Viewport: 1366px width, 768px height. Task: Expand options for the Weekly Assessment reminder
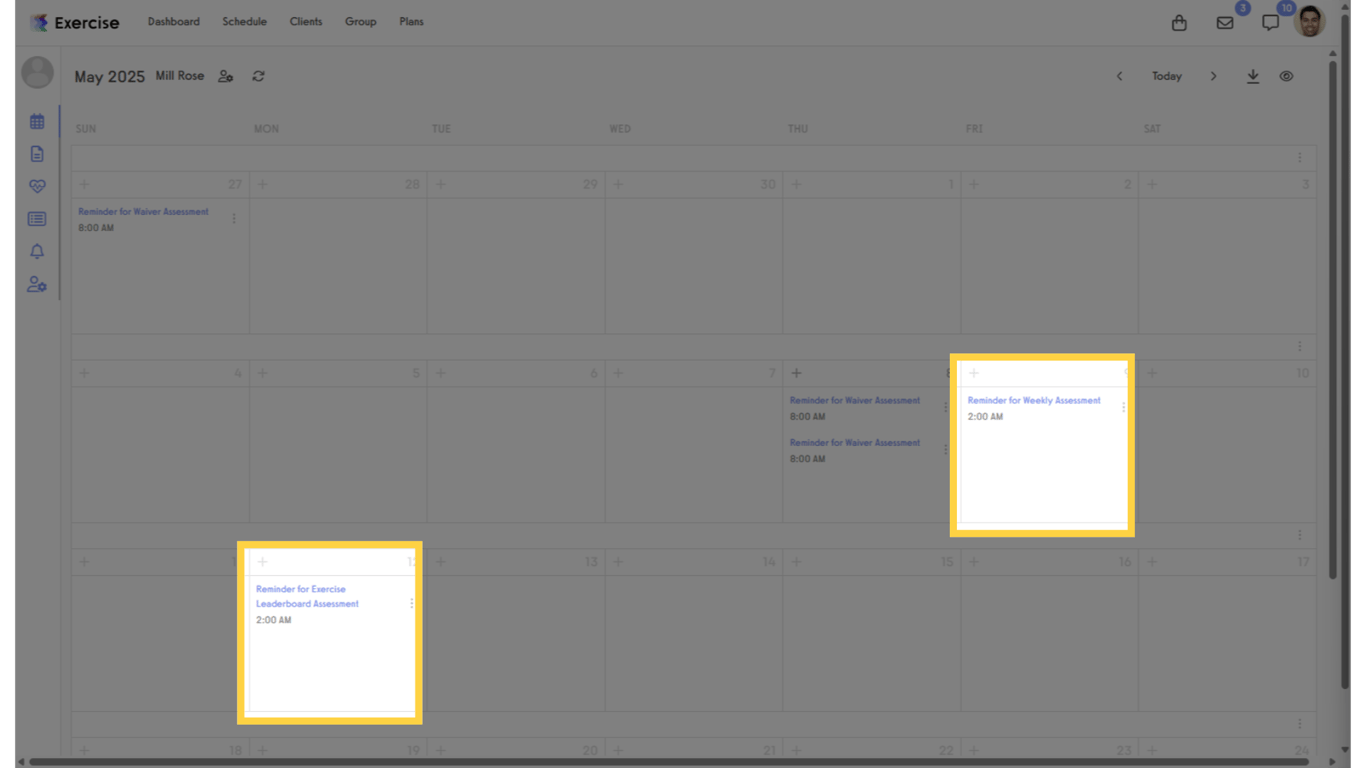tap(1122, 407)
